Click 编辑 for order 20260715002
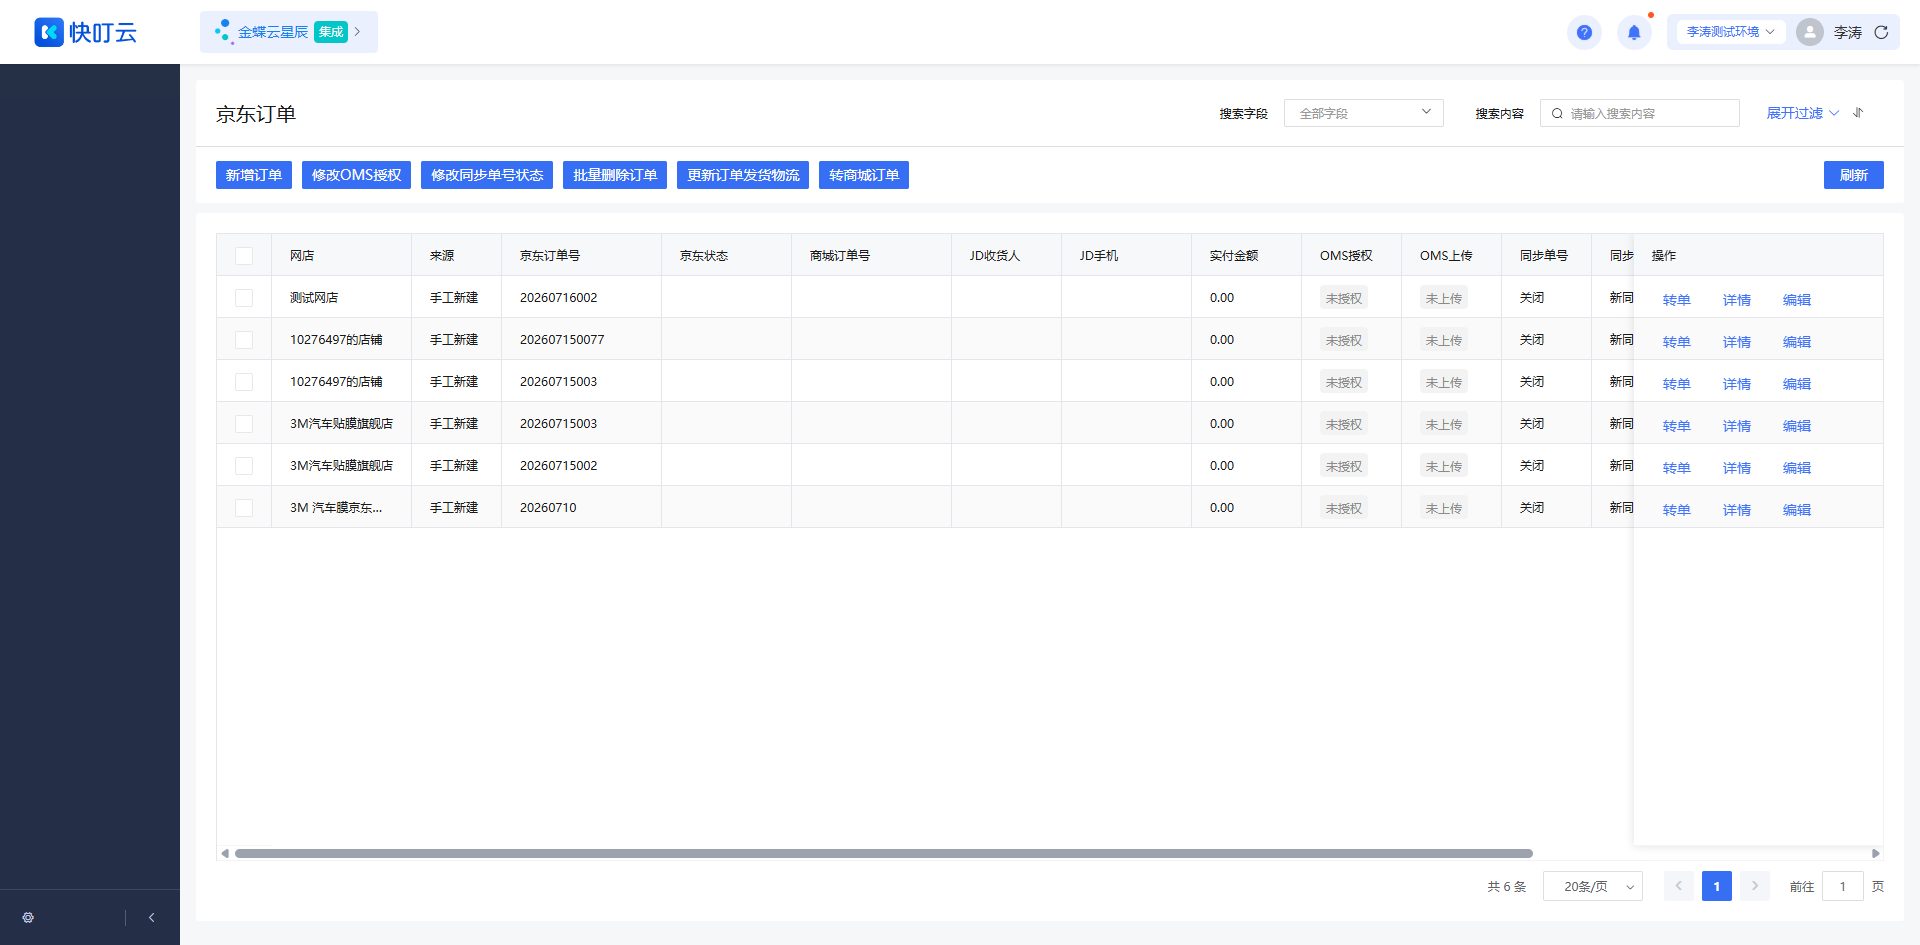The width and height of the screenshot is (1920, 945). tap(1797, 468)
